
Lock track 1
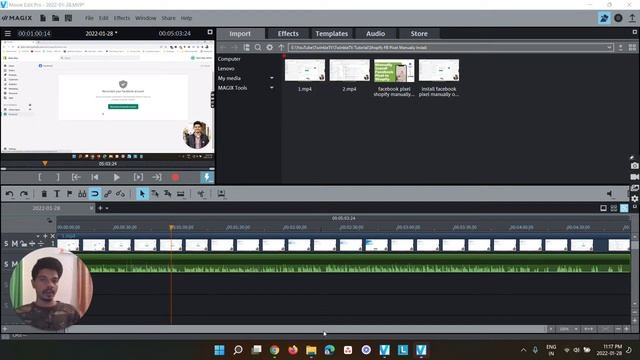click(x=24, y=244)
